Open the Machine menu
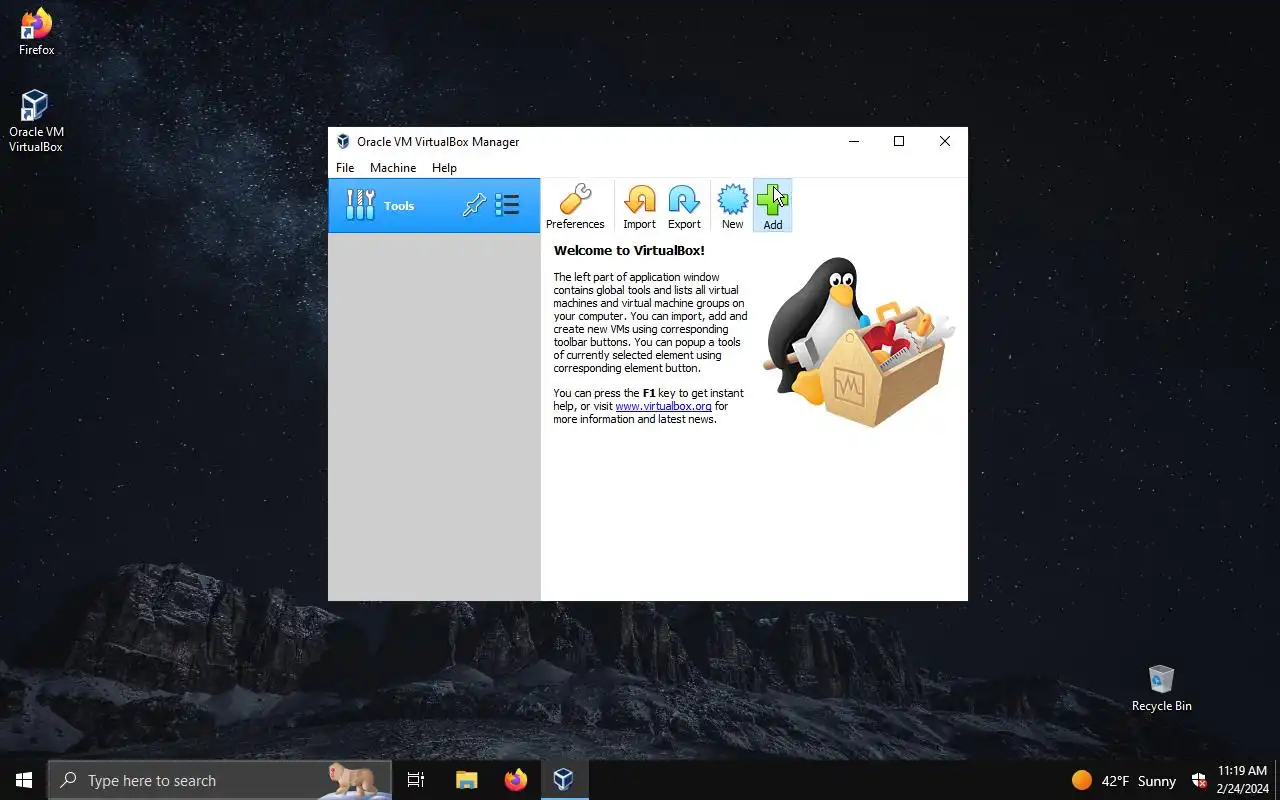1280x800 pixels. click(393, 168)
